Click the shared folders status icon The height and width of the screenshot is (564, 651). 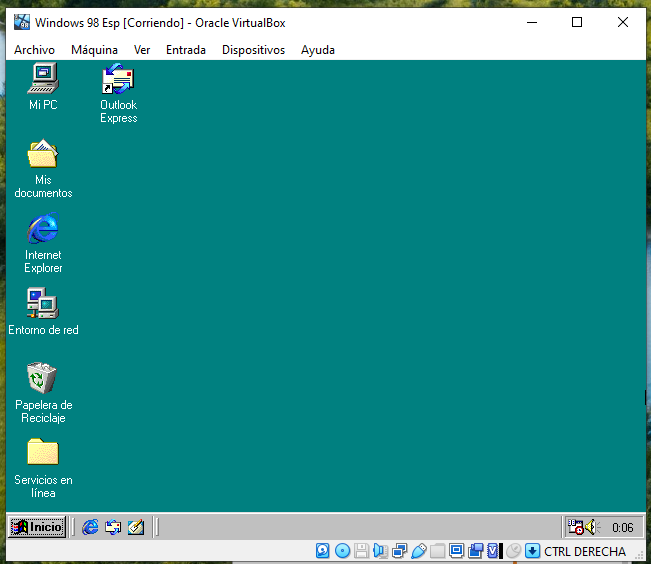pyautogui.click(x=437, y=551)
